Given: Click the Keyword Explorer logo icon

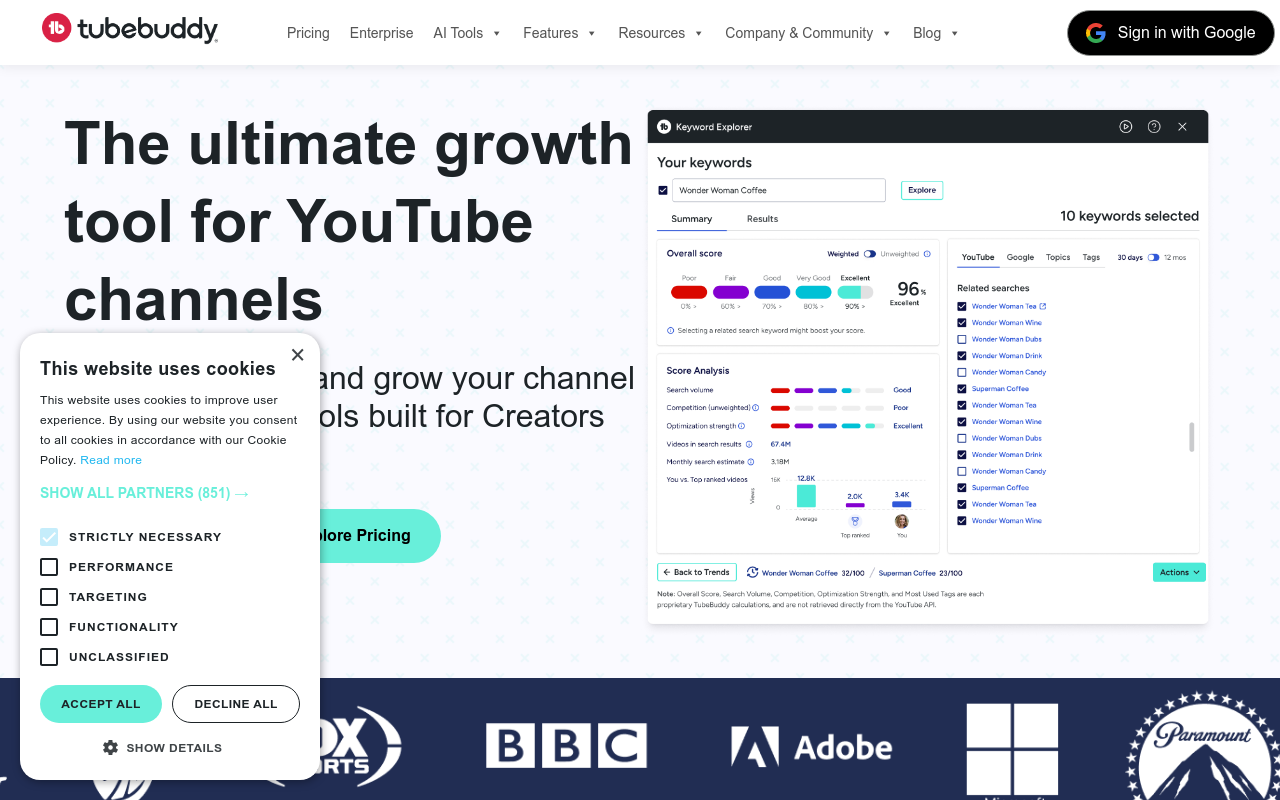Looking at the screenshot, I should (664, 127).
